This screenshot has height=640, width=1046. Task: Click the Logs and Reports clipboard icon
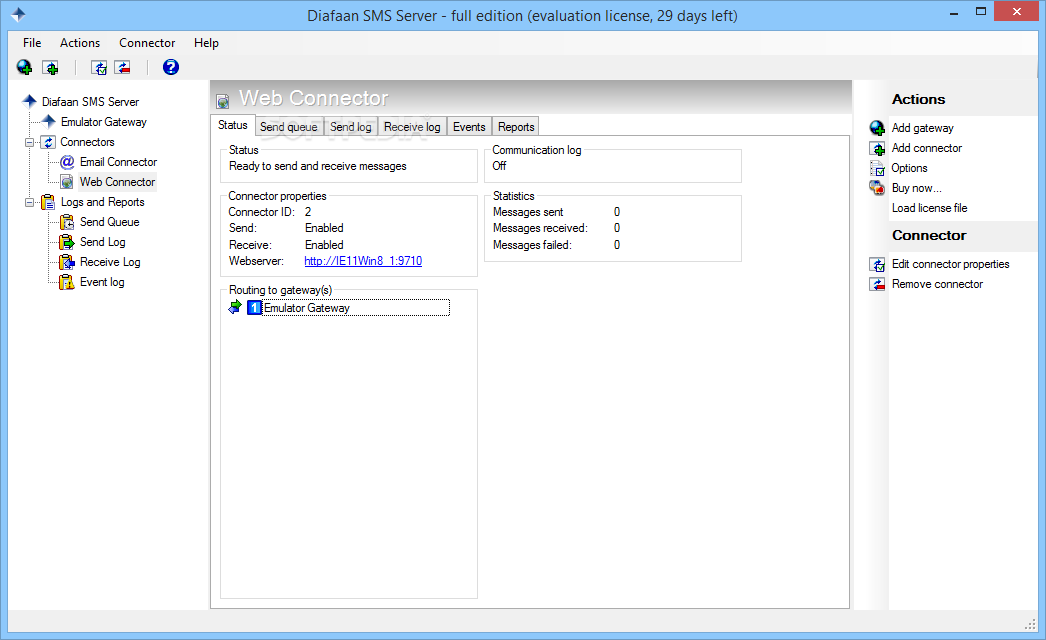[x=48, y=202]
